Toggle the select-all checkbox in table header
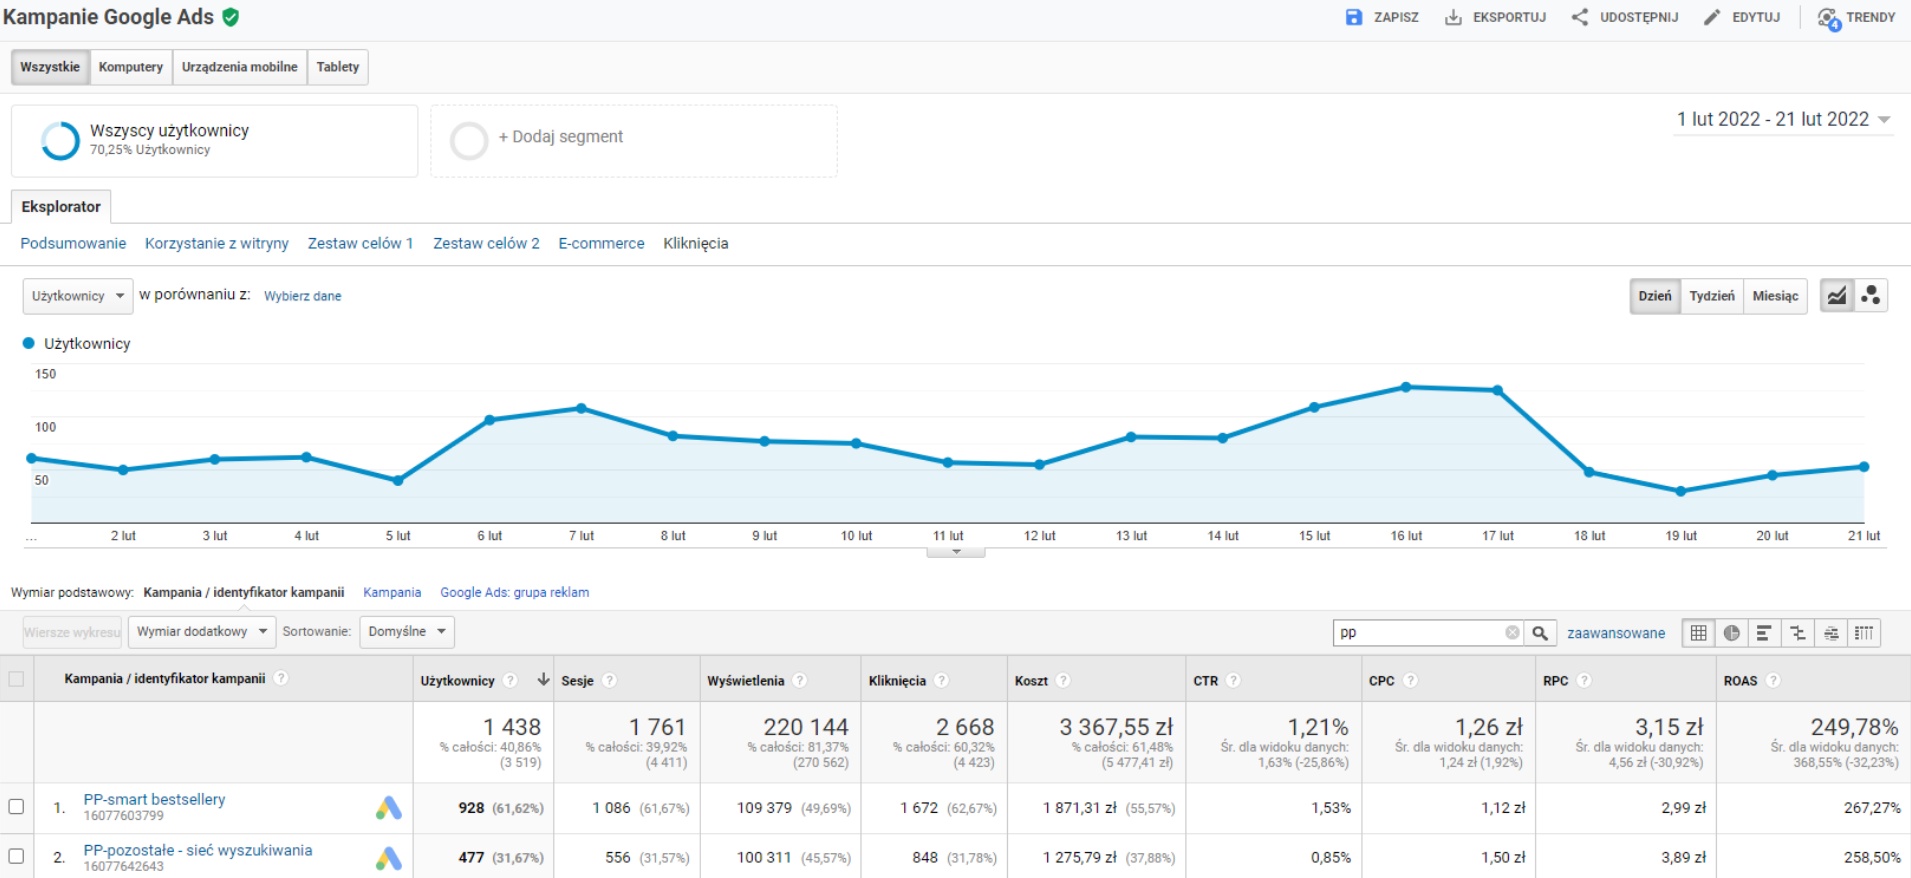Viewport: 1911px width, 878px height. [16, 679]
